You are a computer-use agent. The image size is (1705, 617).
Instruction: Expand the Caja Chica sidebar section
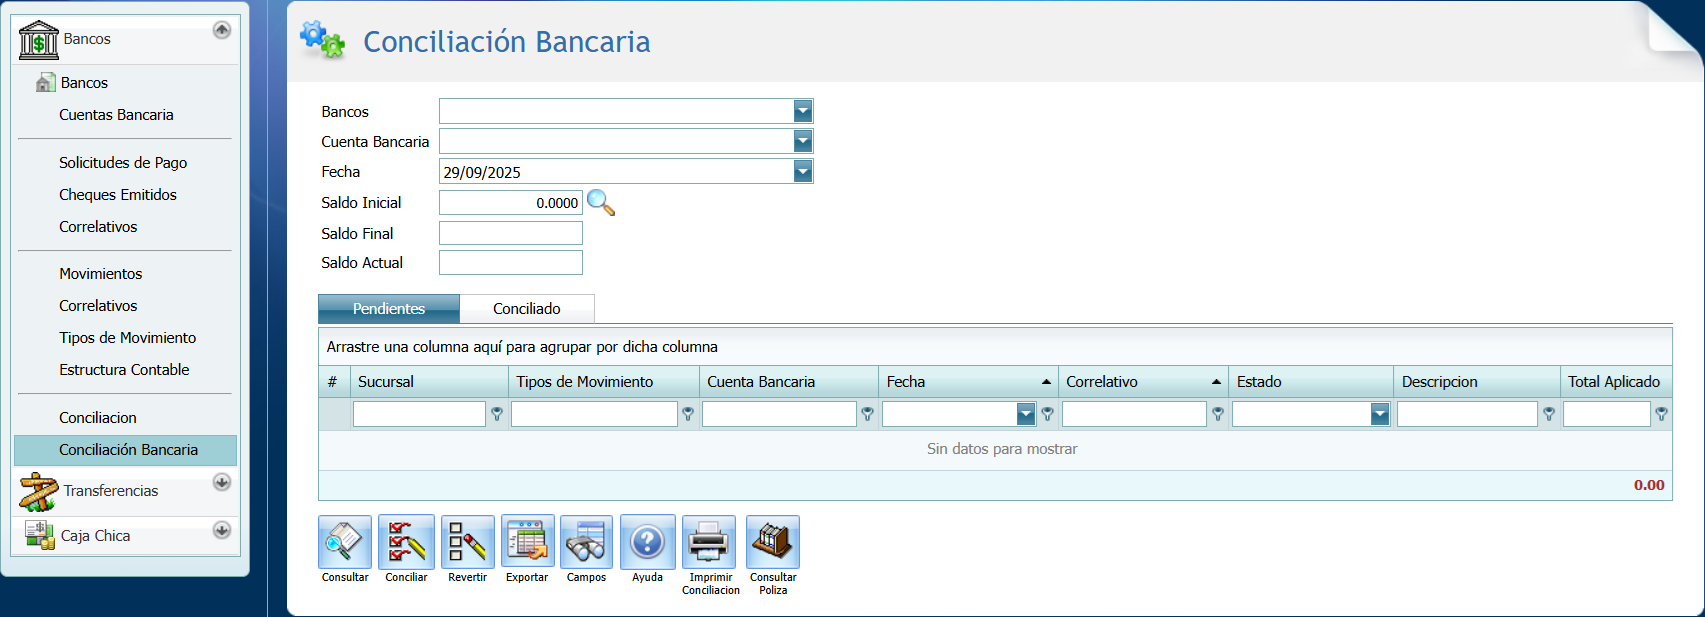[222, 530]
